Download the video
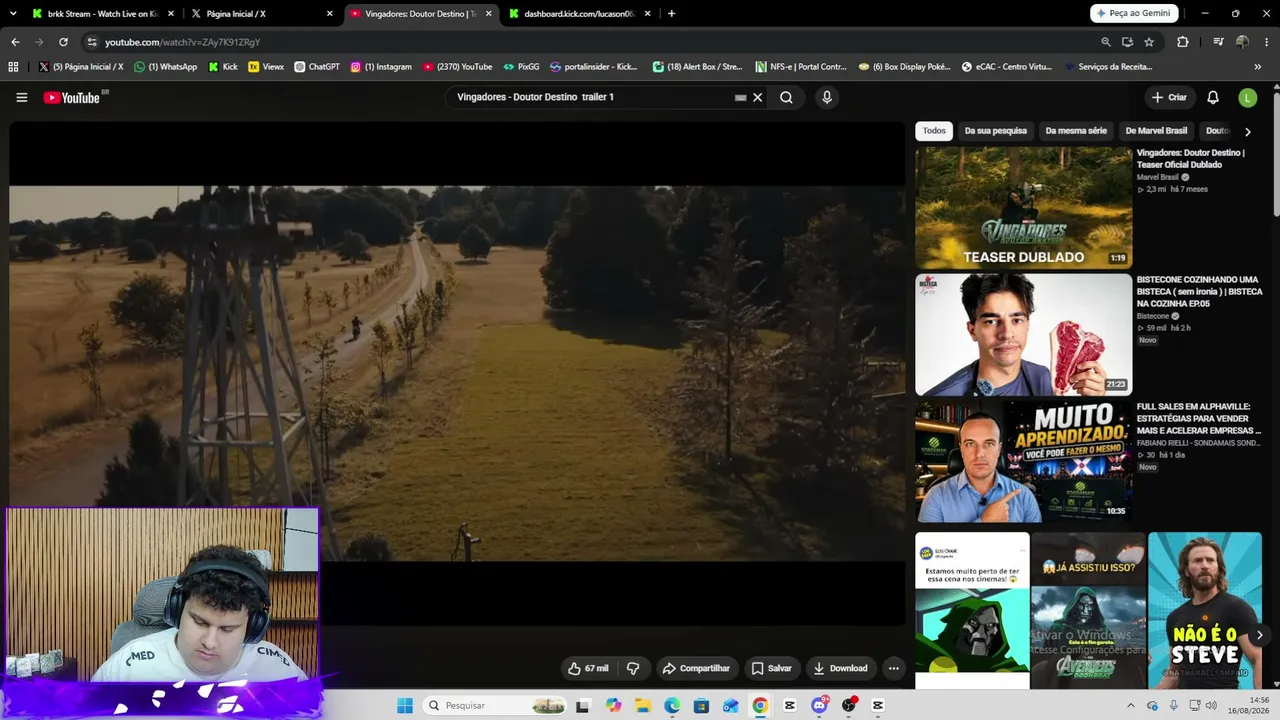 (841, 668)
